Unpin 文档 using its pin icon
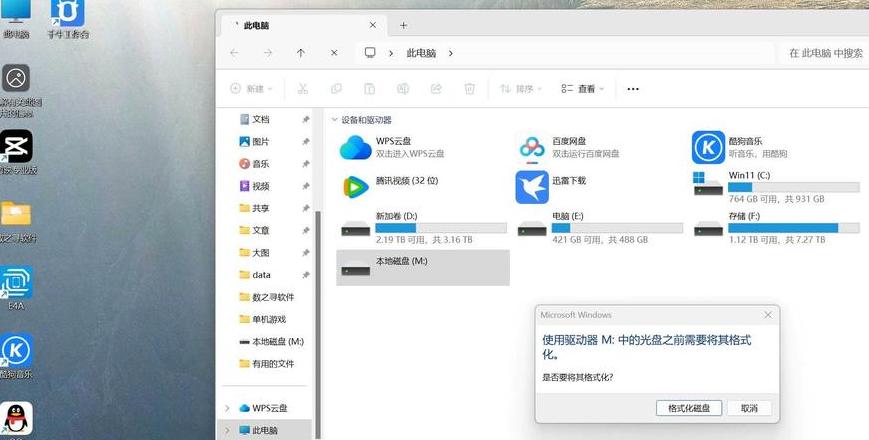 click(x=305, y=119)
